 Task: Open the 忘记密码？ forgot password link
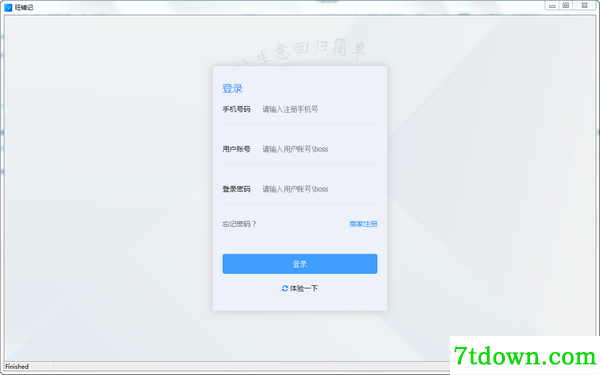click(x=240, y=224)
